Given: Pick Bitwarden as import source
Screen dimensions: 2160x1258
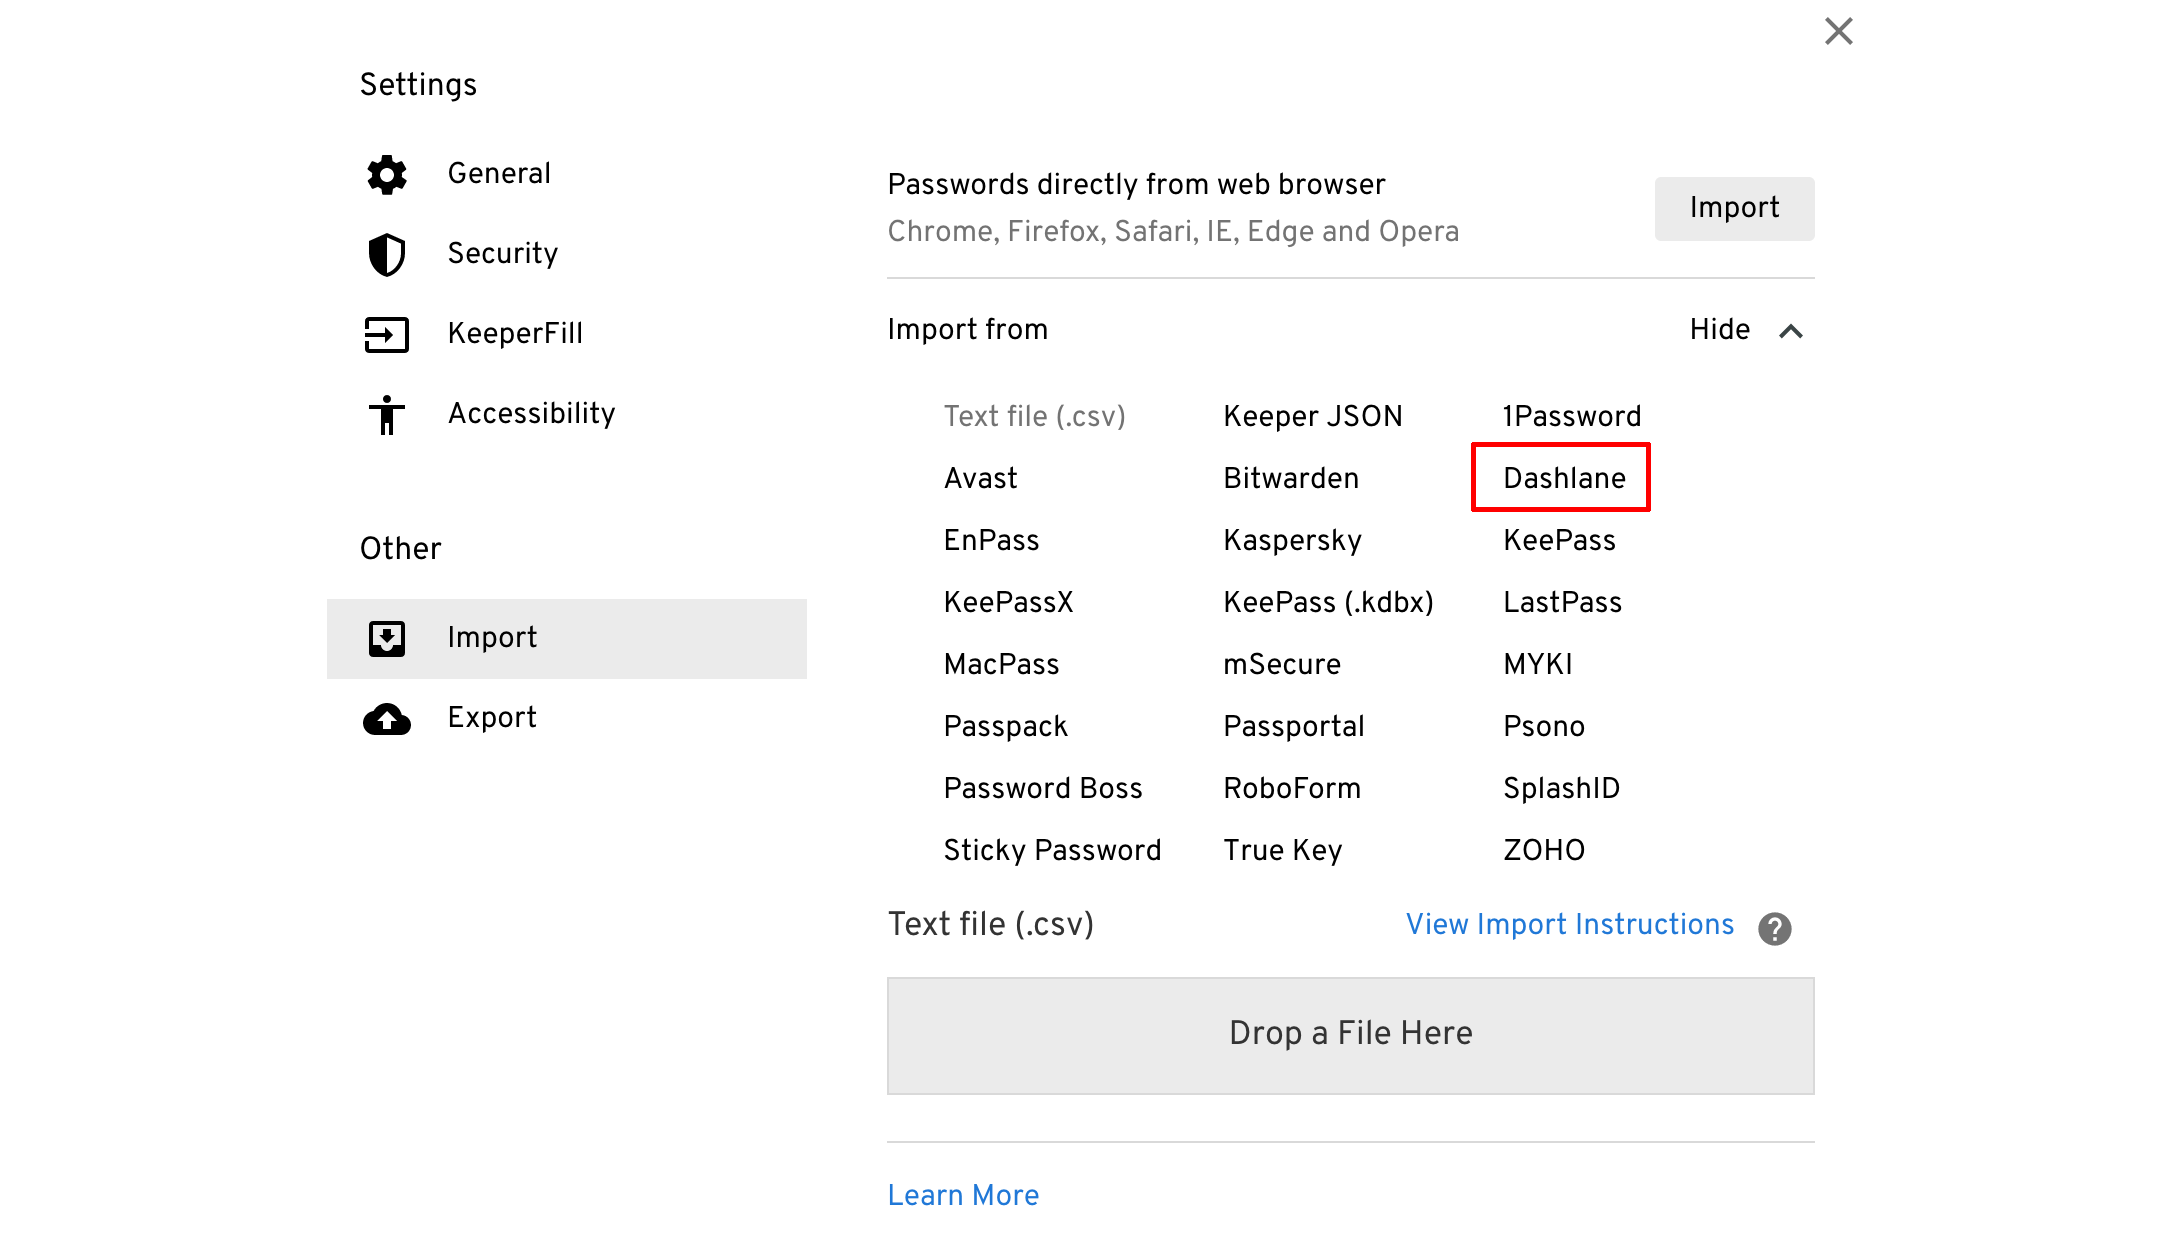Looking at the screenshot, I should click(x=1291, y=478).
